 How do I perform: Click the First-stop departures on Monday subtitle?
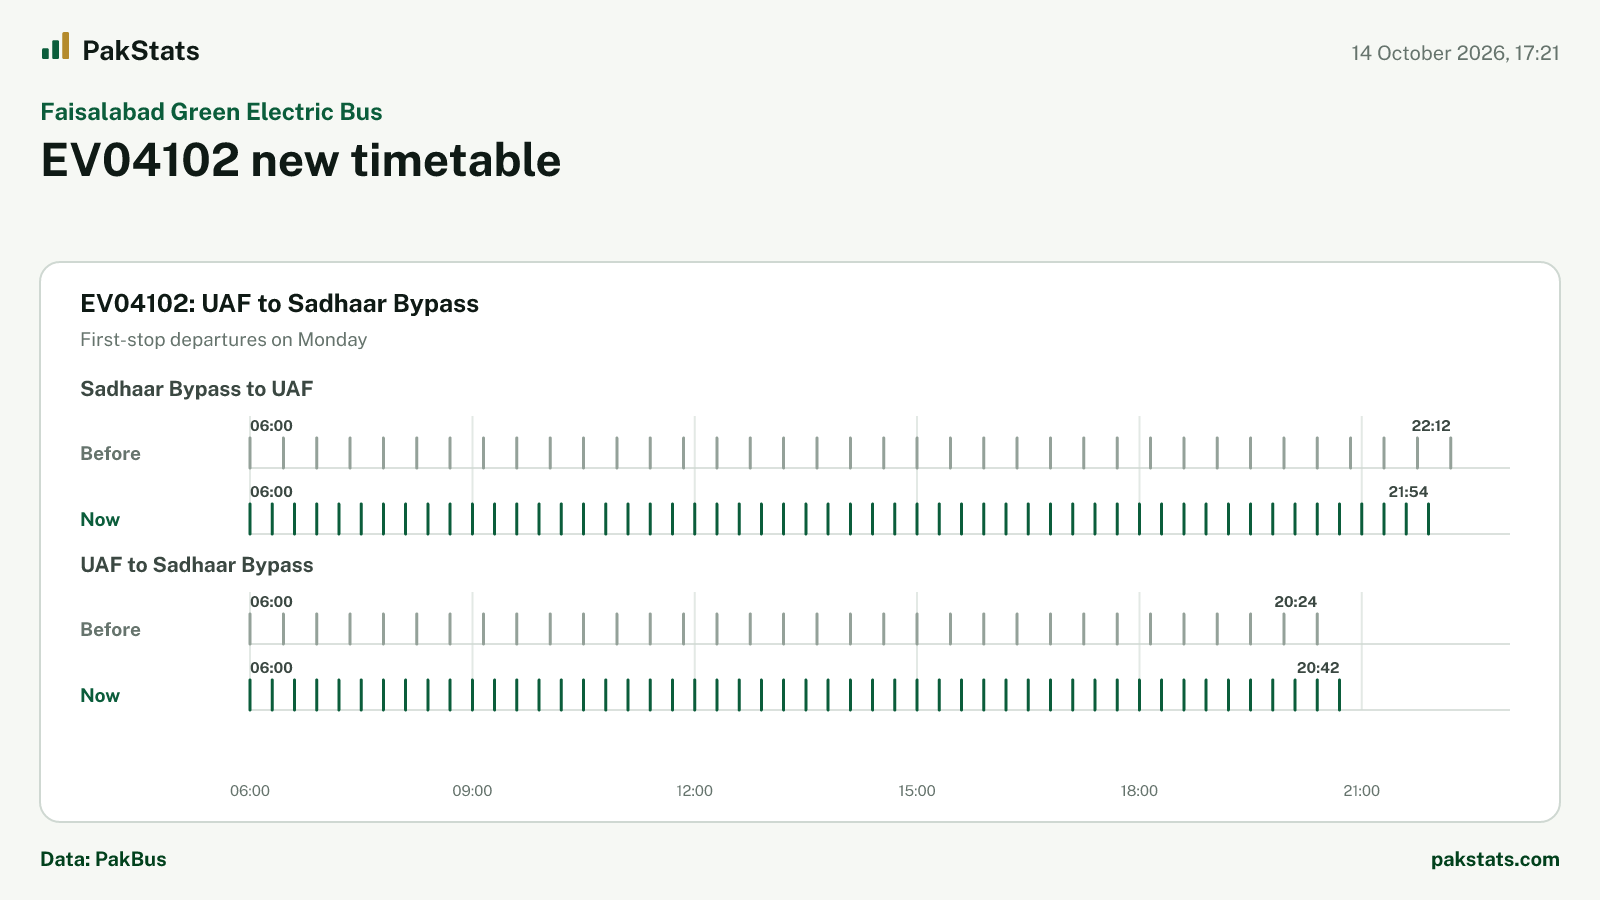point(223,340)
